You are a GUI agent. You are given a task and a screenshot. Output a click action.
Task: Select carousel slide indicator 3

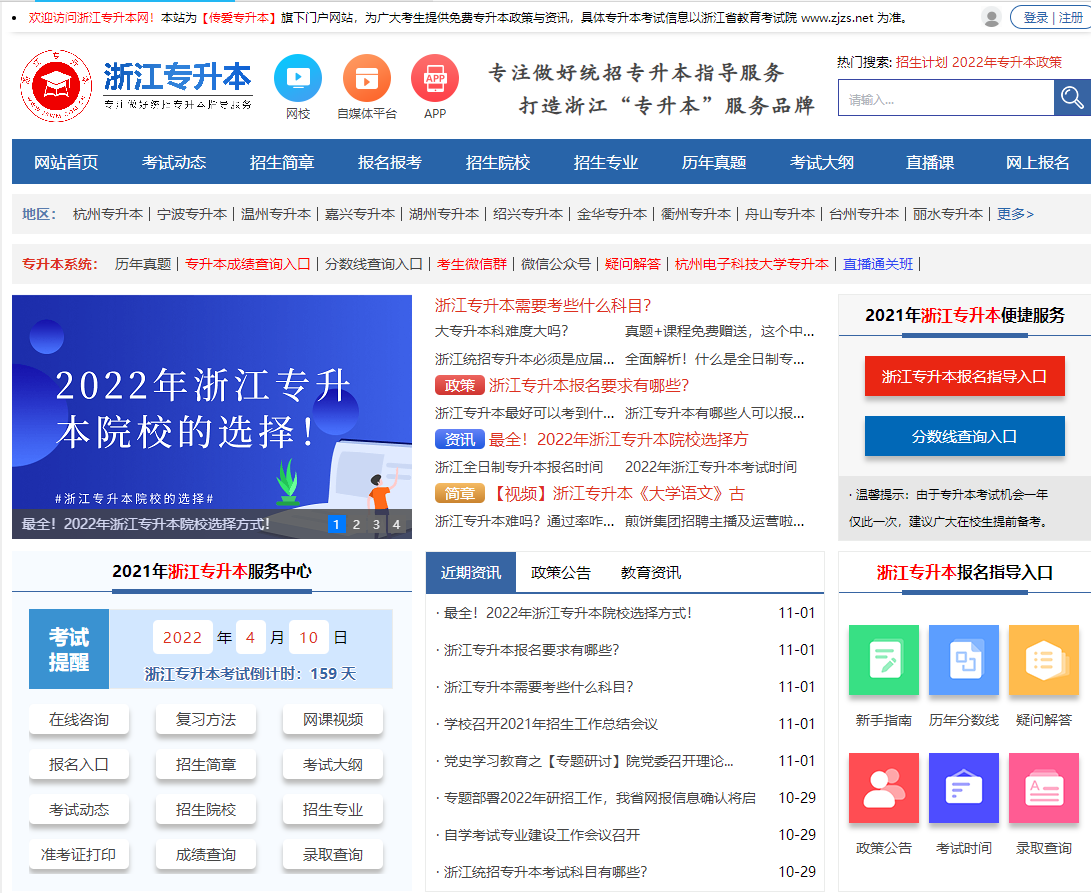tap(376, 524)
